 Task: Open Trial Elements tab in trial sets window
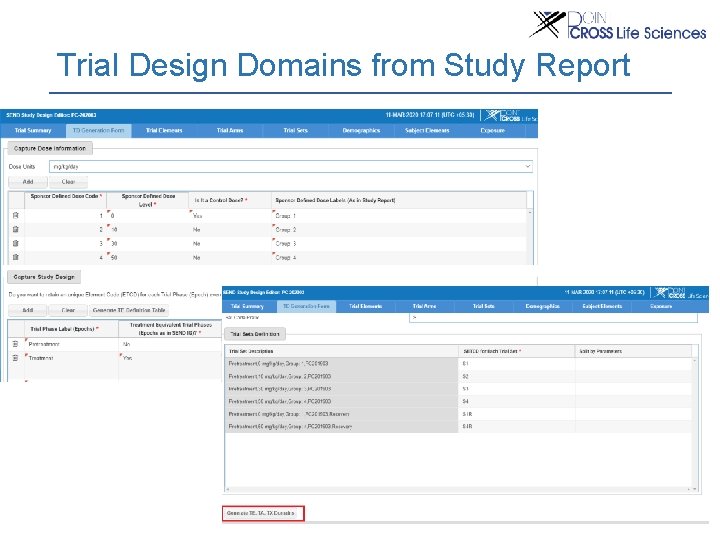[x=366, y=306]
